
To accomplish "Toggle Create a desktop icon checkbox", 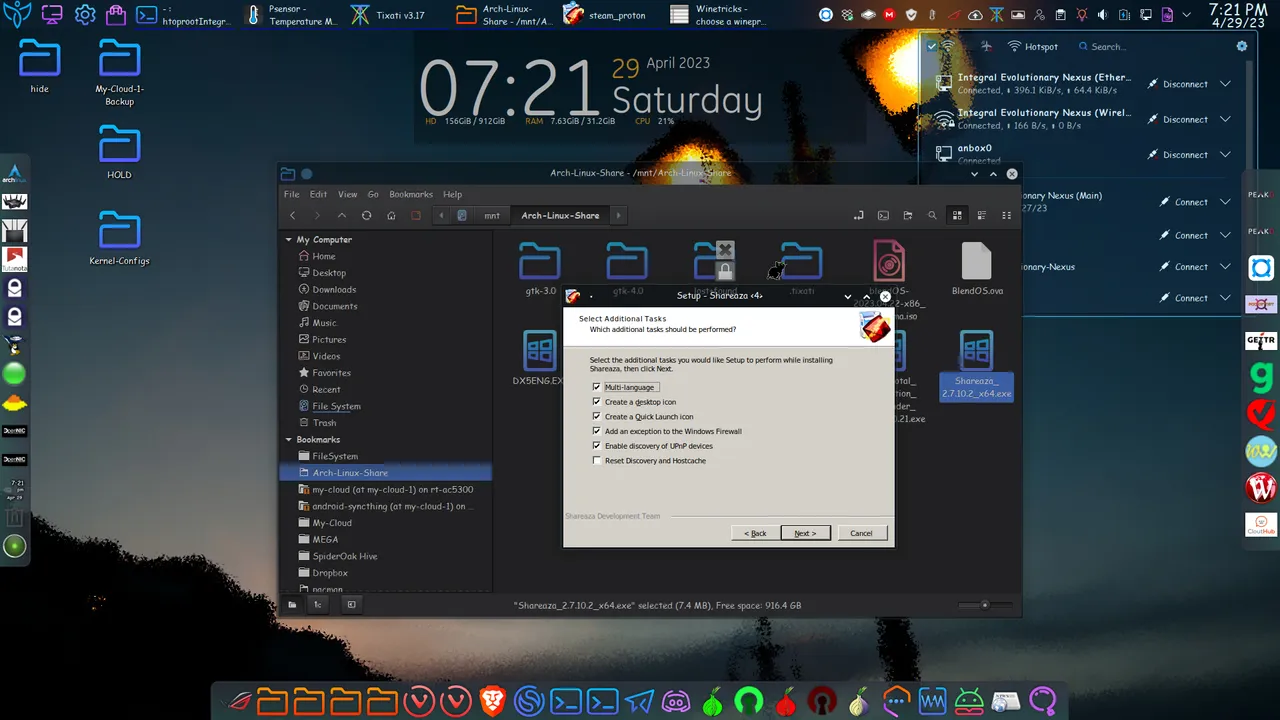I will coord(597,402).
